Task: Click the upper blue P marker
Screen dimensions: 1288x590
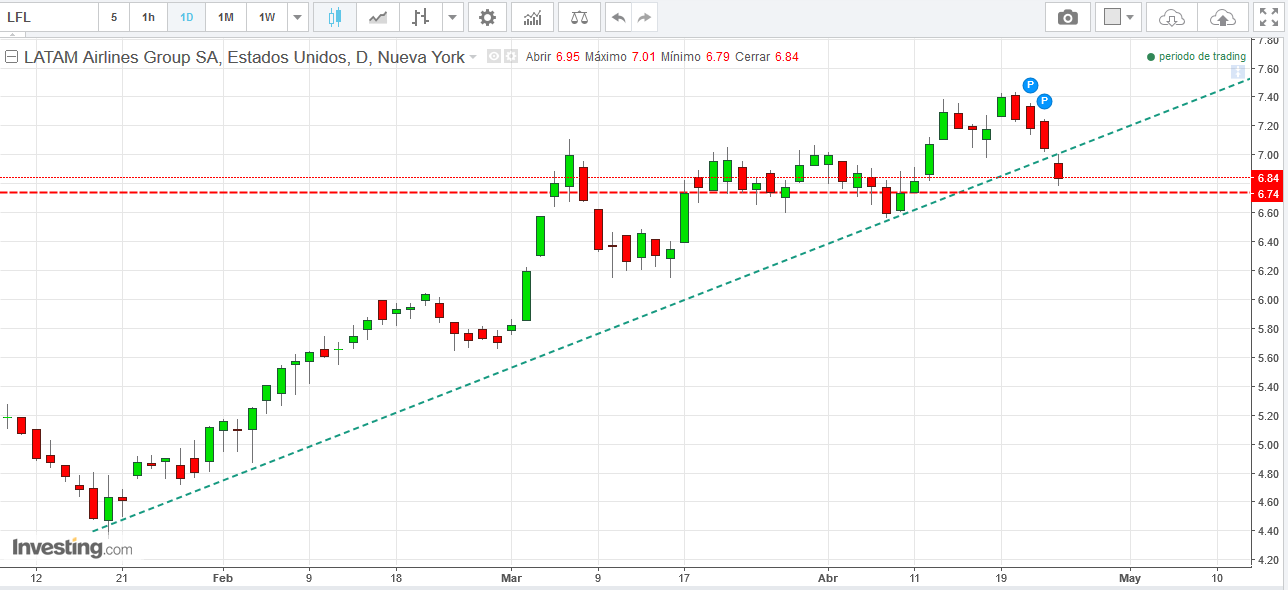Action: click(1030, 85)
